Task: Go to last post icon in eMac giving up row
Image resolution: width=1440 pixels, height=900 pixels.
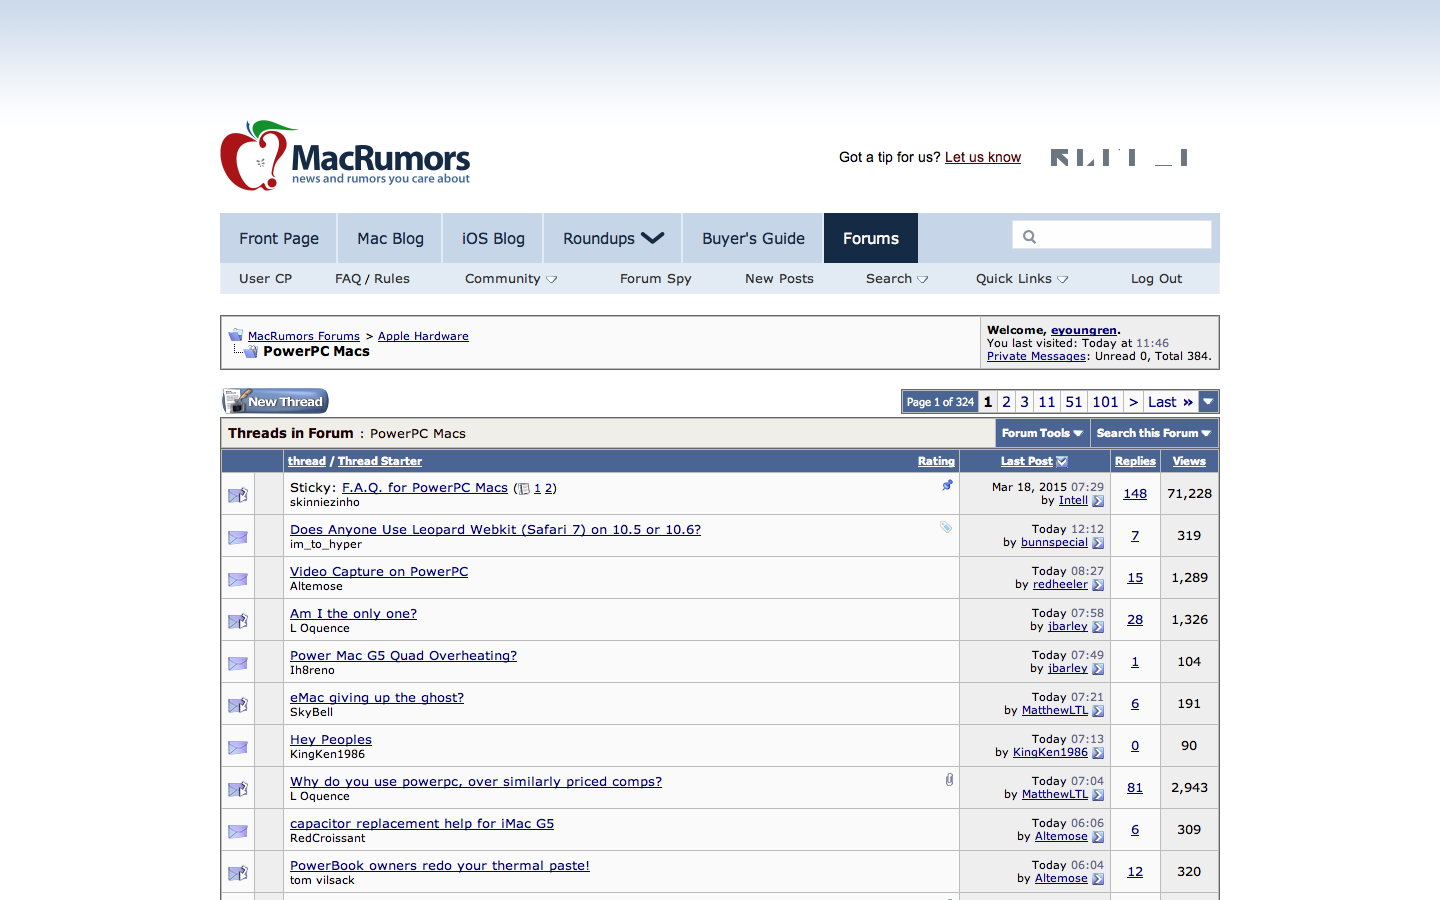Action: (1098, 711)
